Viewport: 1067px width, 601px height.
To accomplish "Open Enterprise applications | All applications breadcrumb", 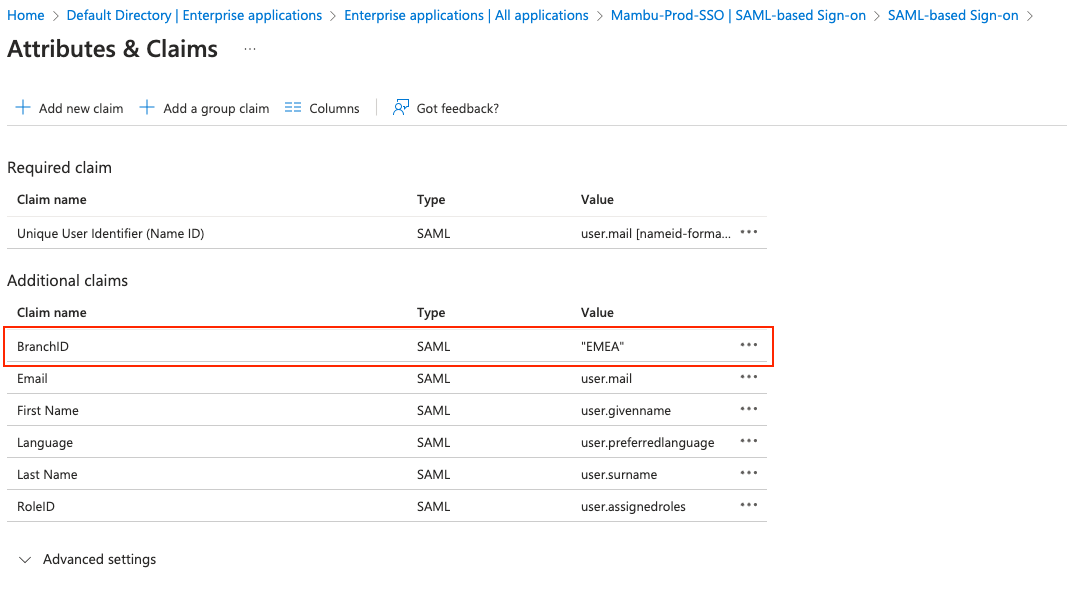I will coord(466,15).
